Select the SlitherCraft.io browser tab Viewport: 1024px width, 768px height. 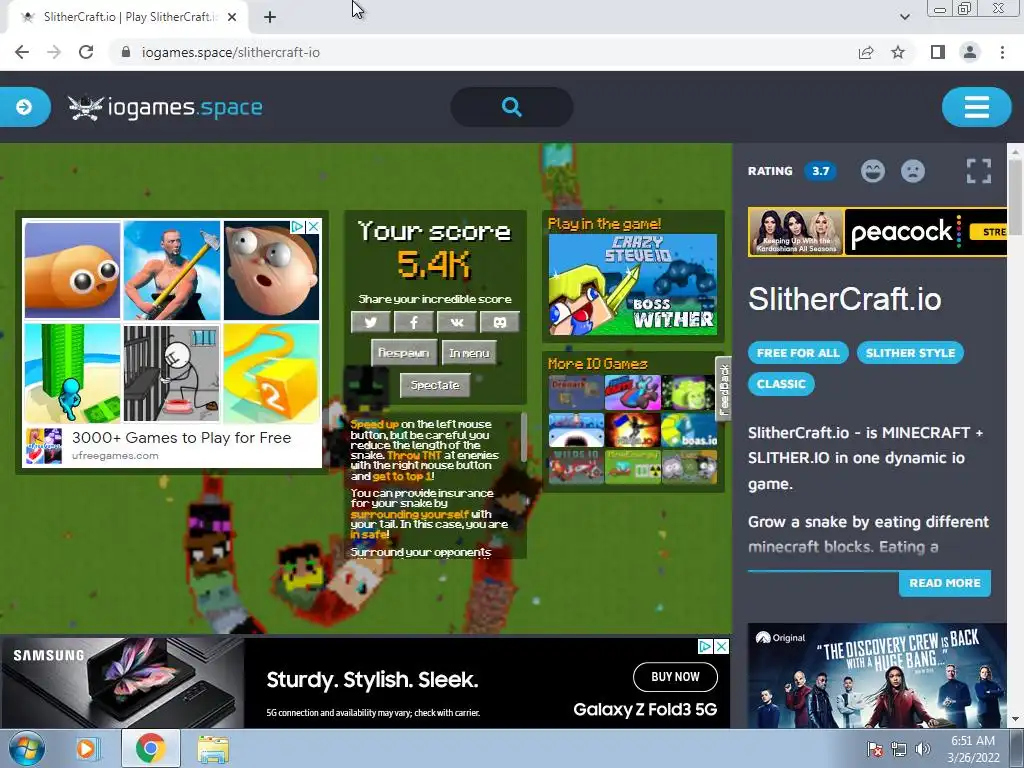[x=128, y=18]
